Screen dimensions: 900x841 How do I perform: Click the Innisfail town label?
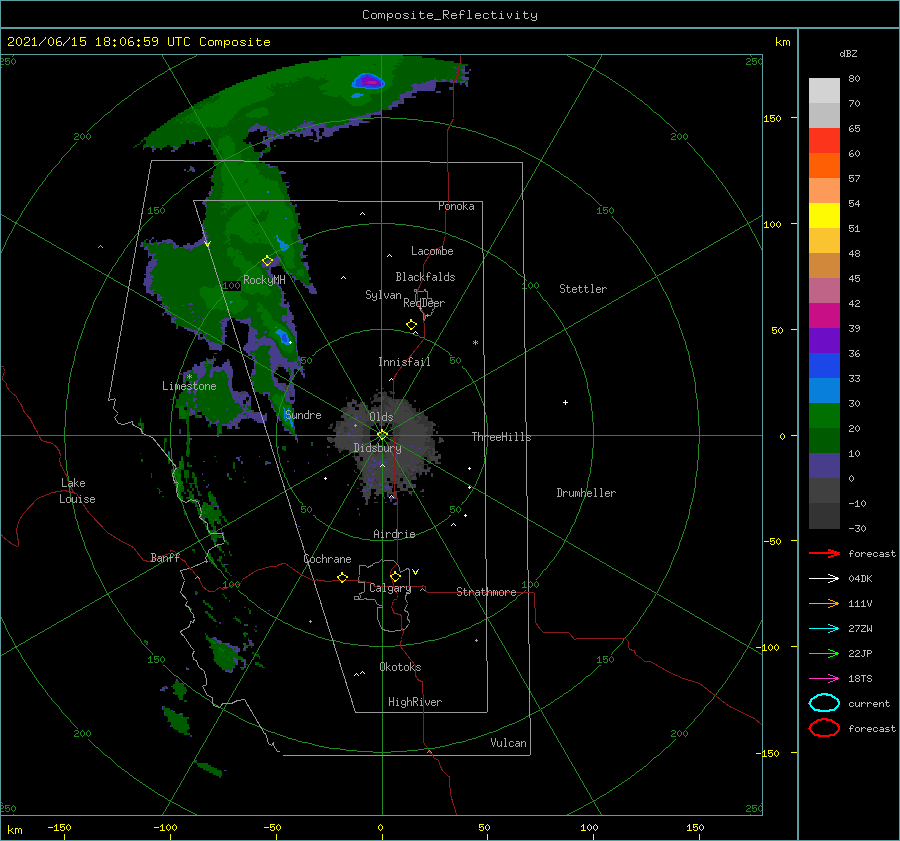coord(404,362)
